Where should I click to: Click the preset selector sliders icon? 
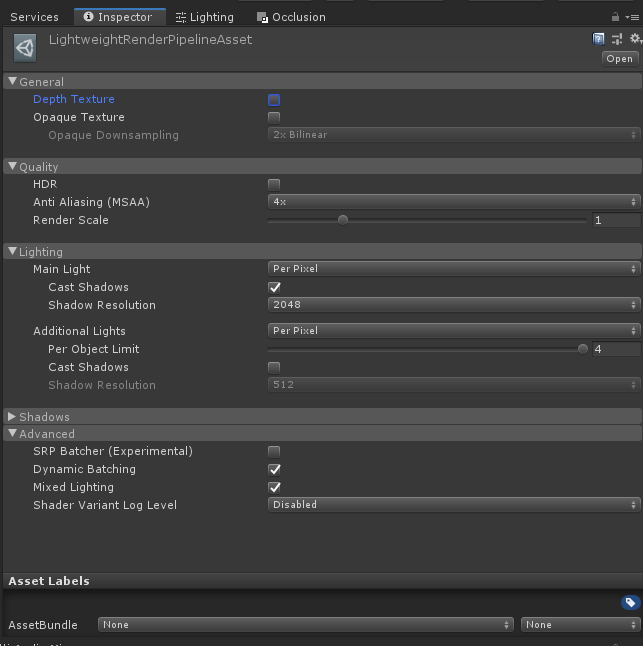[617, 39]
